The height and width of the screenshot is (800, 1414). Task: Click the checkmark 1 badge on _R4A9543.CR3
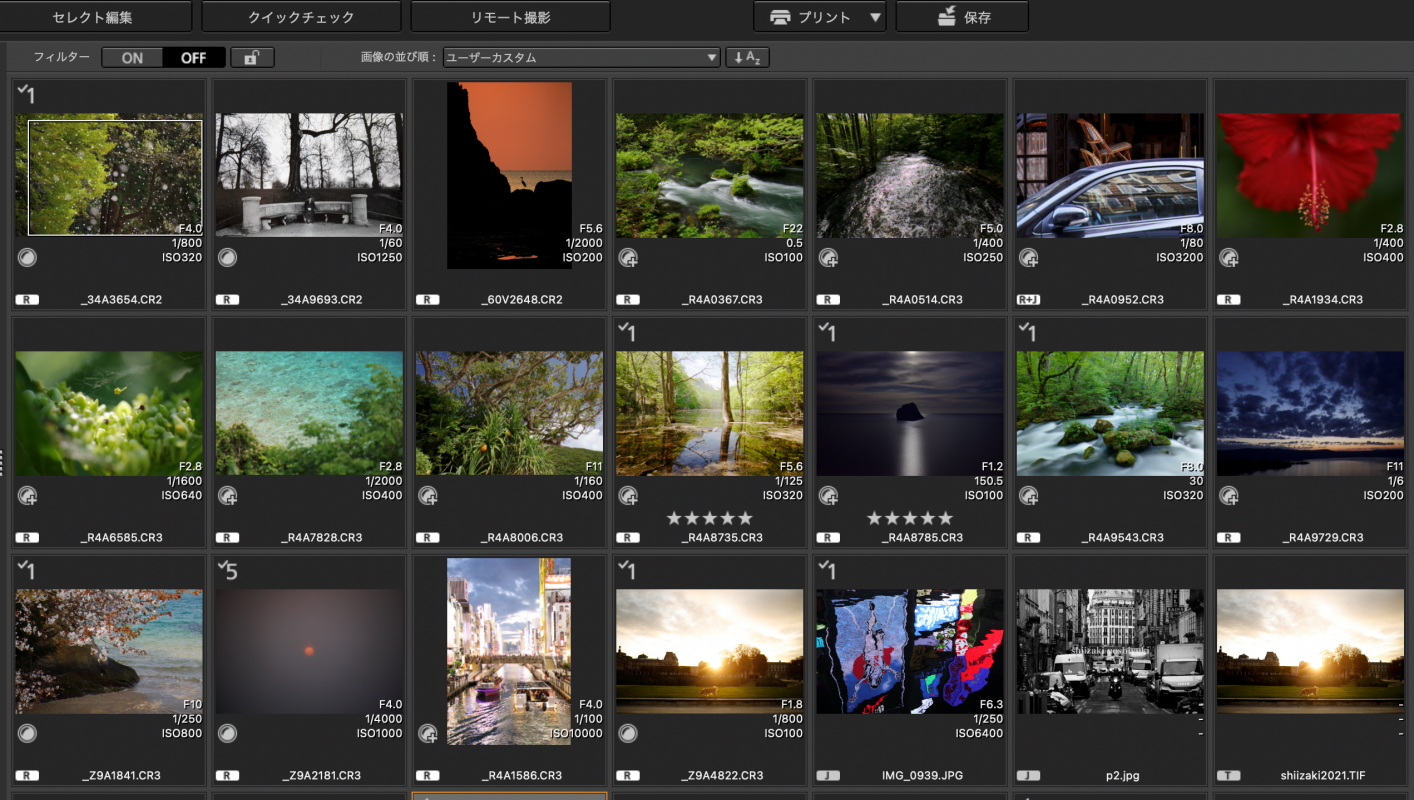coord(1027,333)
